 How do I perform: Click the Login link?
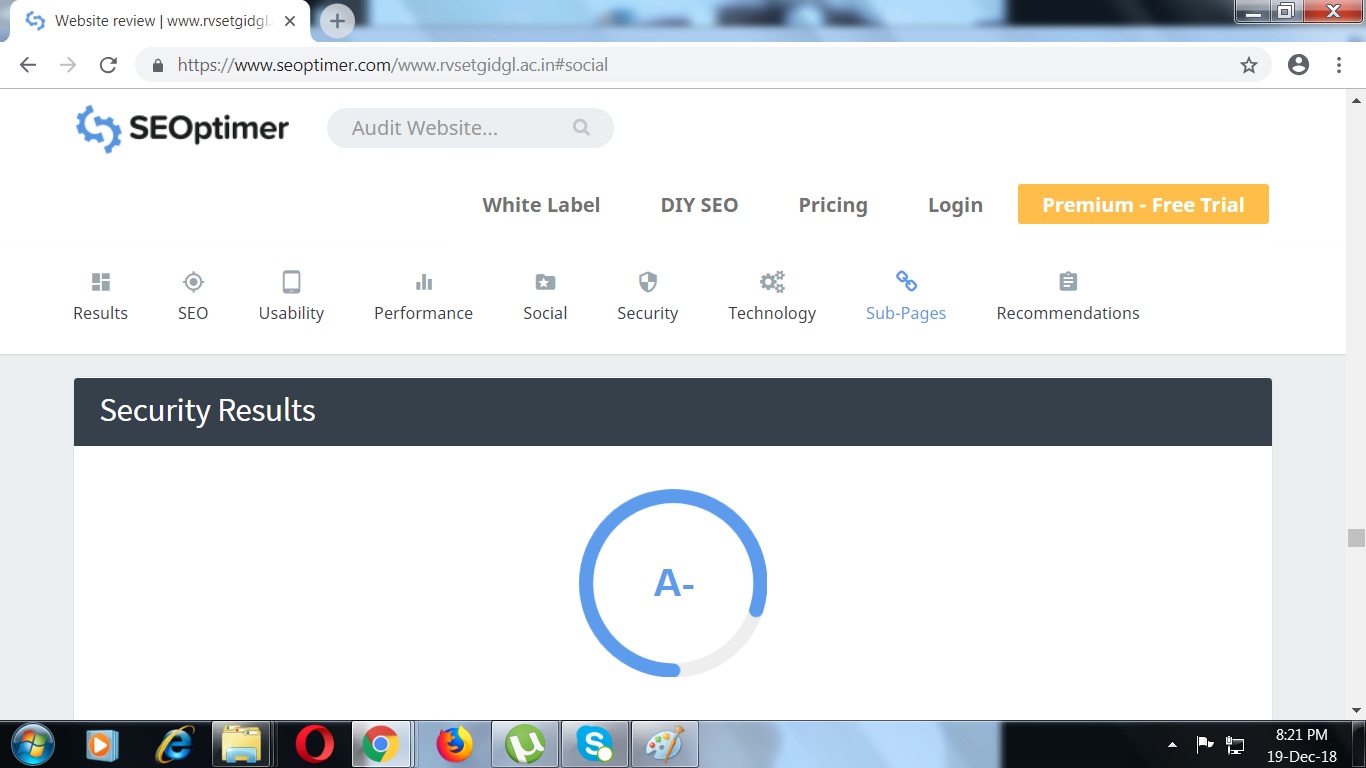[x=955, y=205]
